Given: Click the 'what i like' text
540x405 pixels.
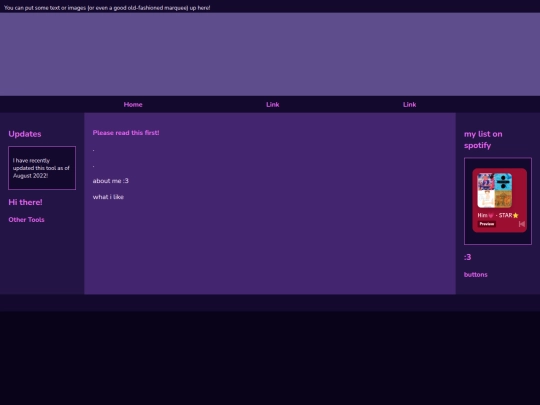Looking at the screenshot, I should (108, 197).
